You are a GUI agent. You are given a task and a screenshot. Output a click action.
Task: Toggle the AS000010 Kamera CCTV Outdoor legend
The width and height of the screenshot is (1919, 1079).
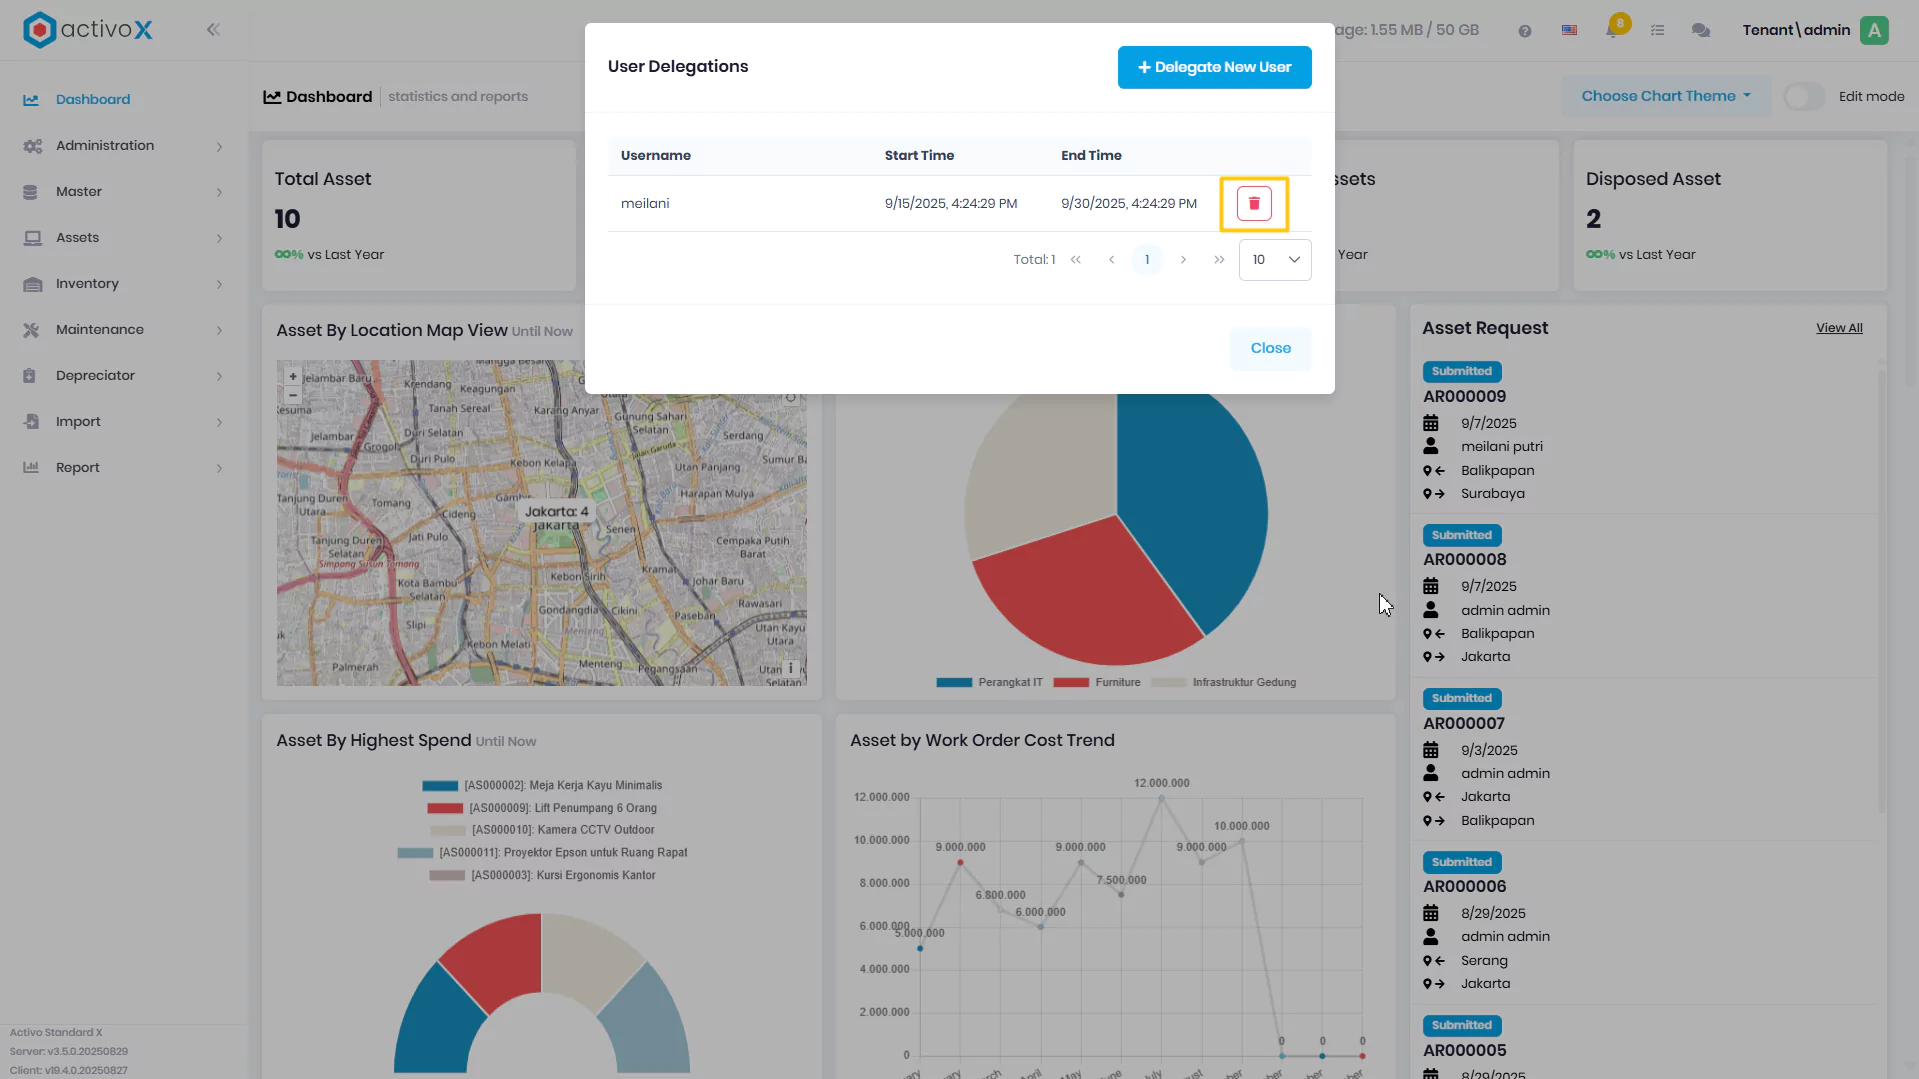pos(541,830)
